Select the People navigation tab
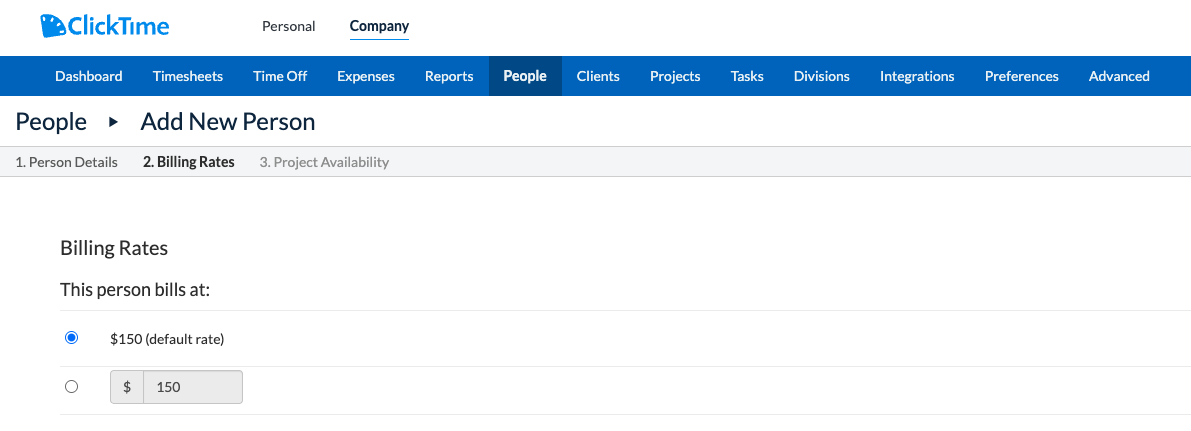1191x431 pixels. click(x=525, y=76)
